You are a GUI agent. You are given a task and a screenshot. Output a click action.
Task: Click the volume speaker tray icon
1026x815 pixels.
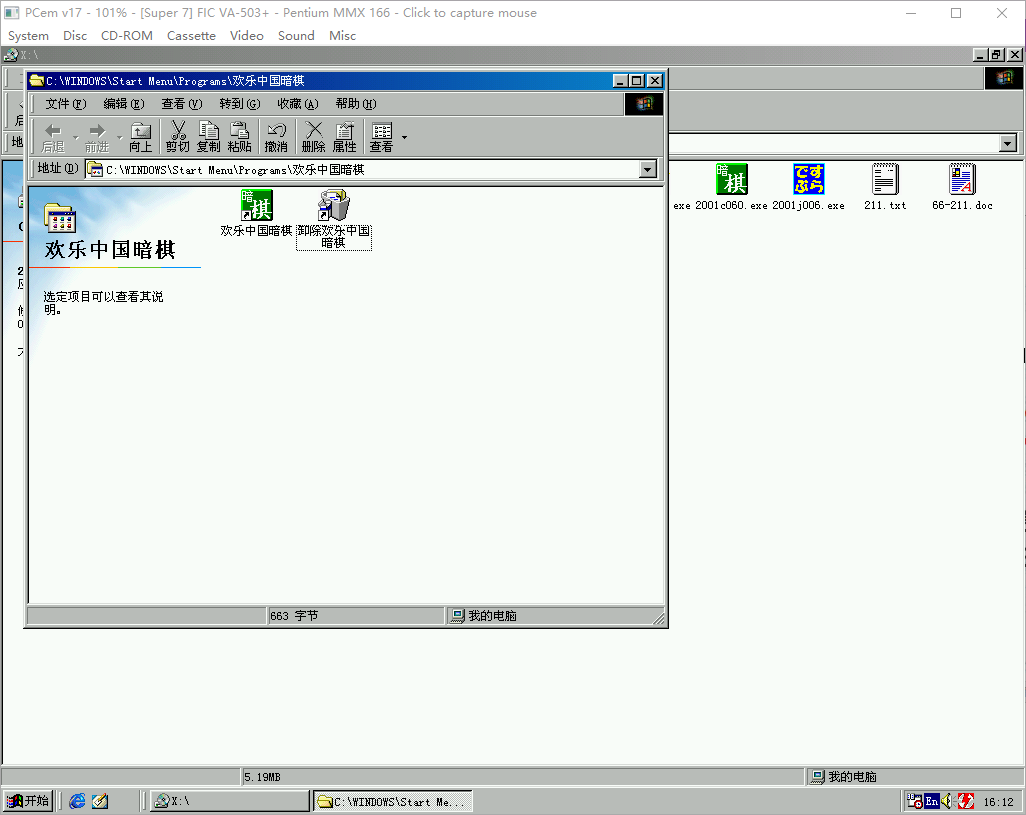[x=947, y=801]
